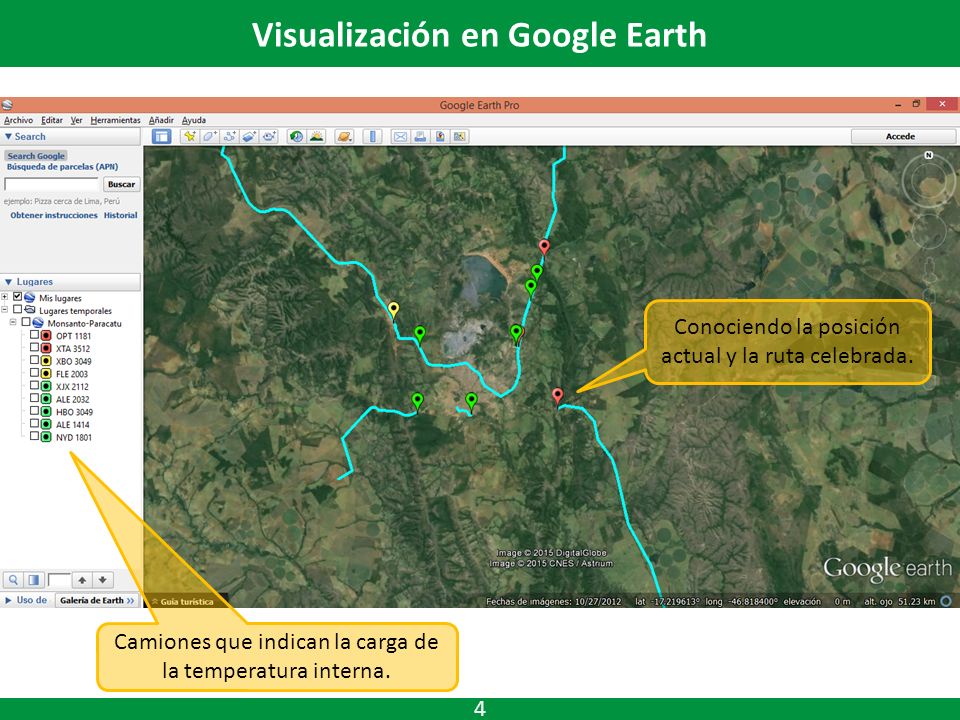
Task: Open the Herramientas menu
Action: pyautogui.click(x=116, y=120)
